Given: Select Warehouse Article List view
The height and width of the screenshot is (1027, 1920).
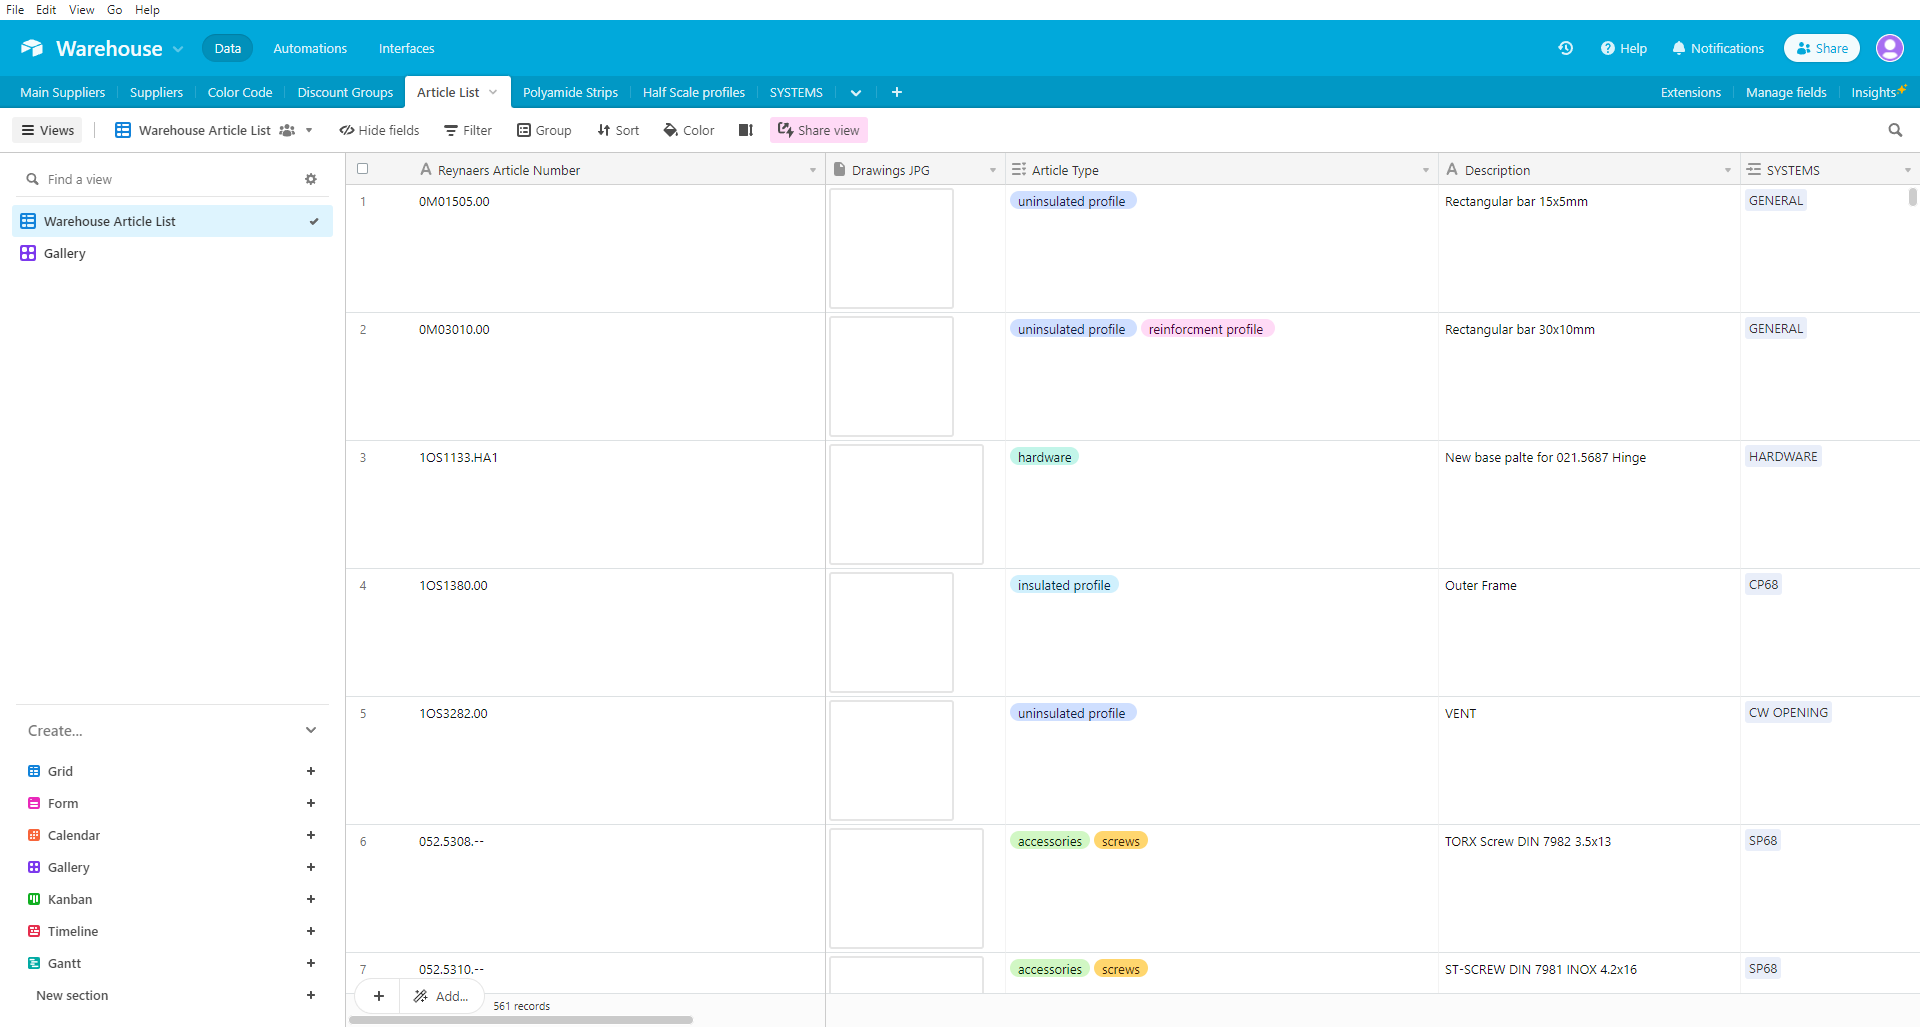Looking at the screenshot, I should click(172, 221).
